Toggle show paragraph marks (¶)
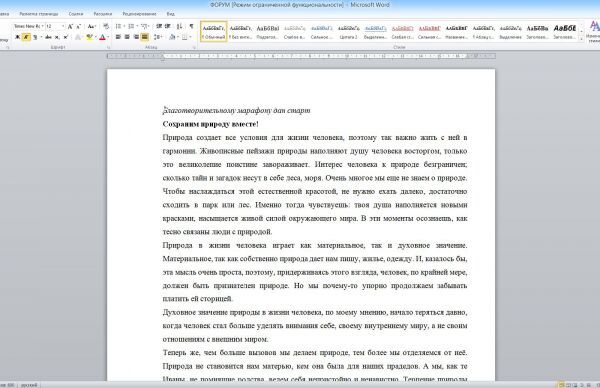Screen dimensions: 600x388 coord(191,26)
